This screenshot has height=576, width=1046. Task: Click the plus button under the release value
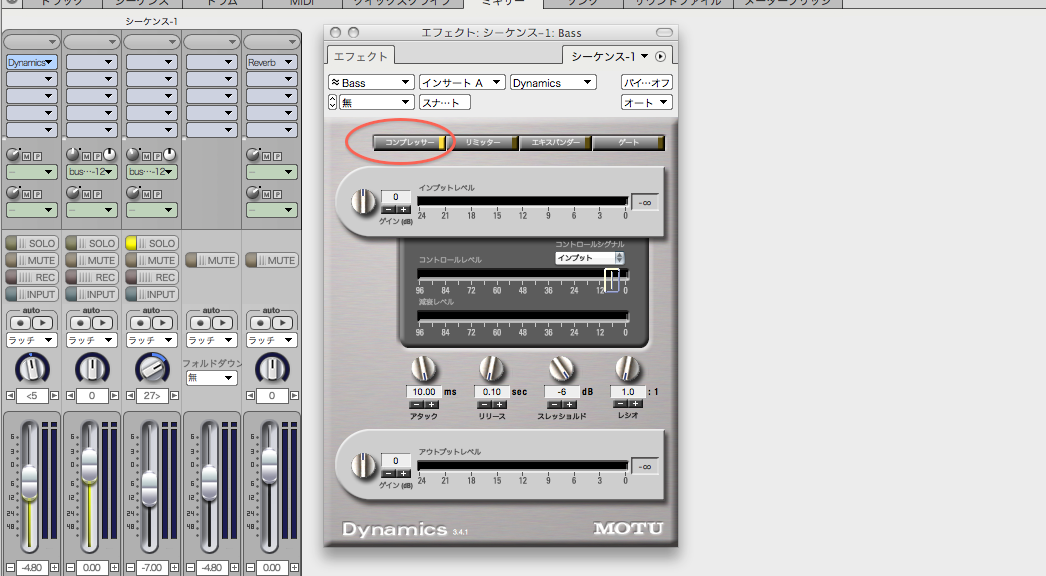tap(500, 404)
